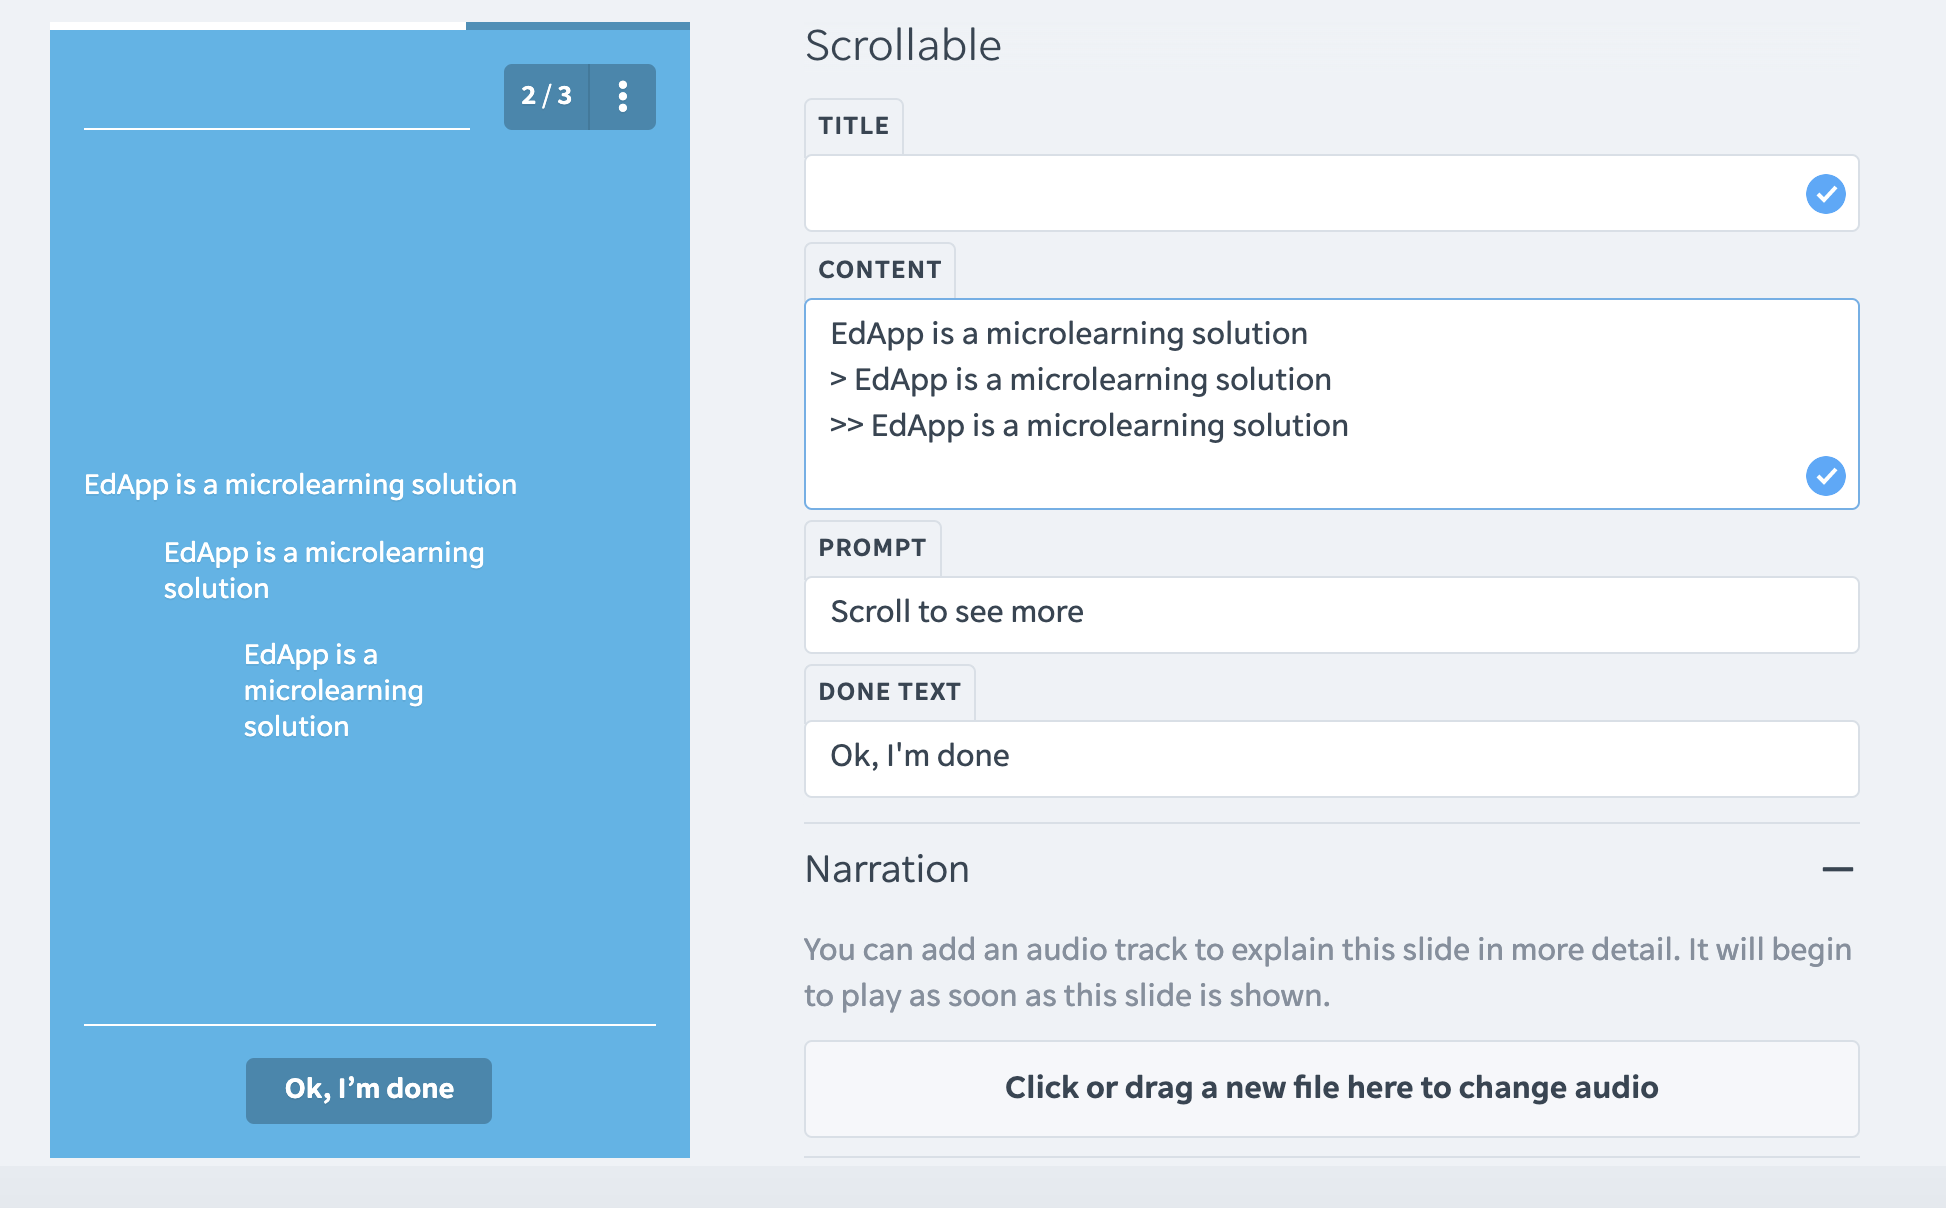Select the PROMPT label tab

pyautogui.click(x=873, y=548)
